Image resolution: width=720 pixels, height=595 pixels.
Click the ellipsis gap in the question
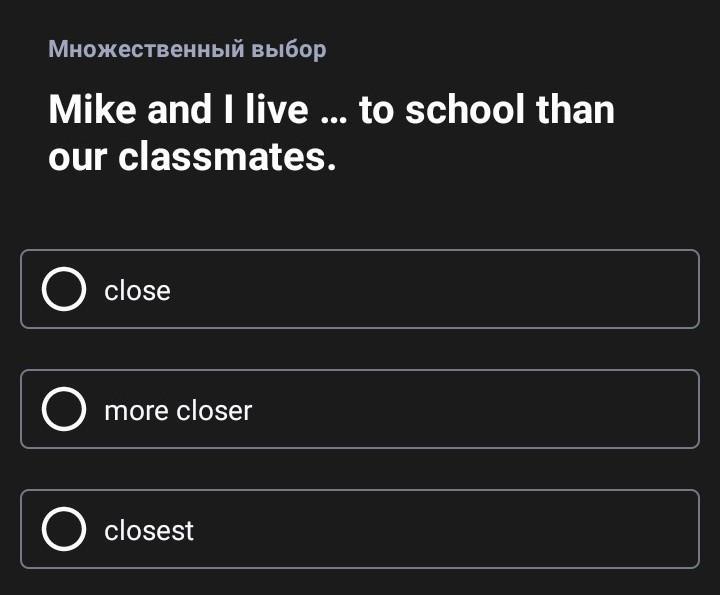tap(333, 110)
